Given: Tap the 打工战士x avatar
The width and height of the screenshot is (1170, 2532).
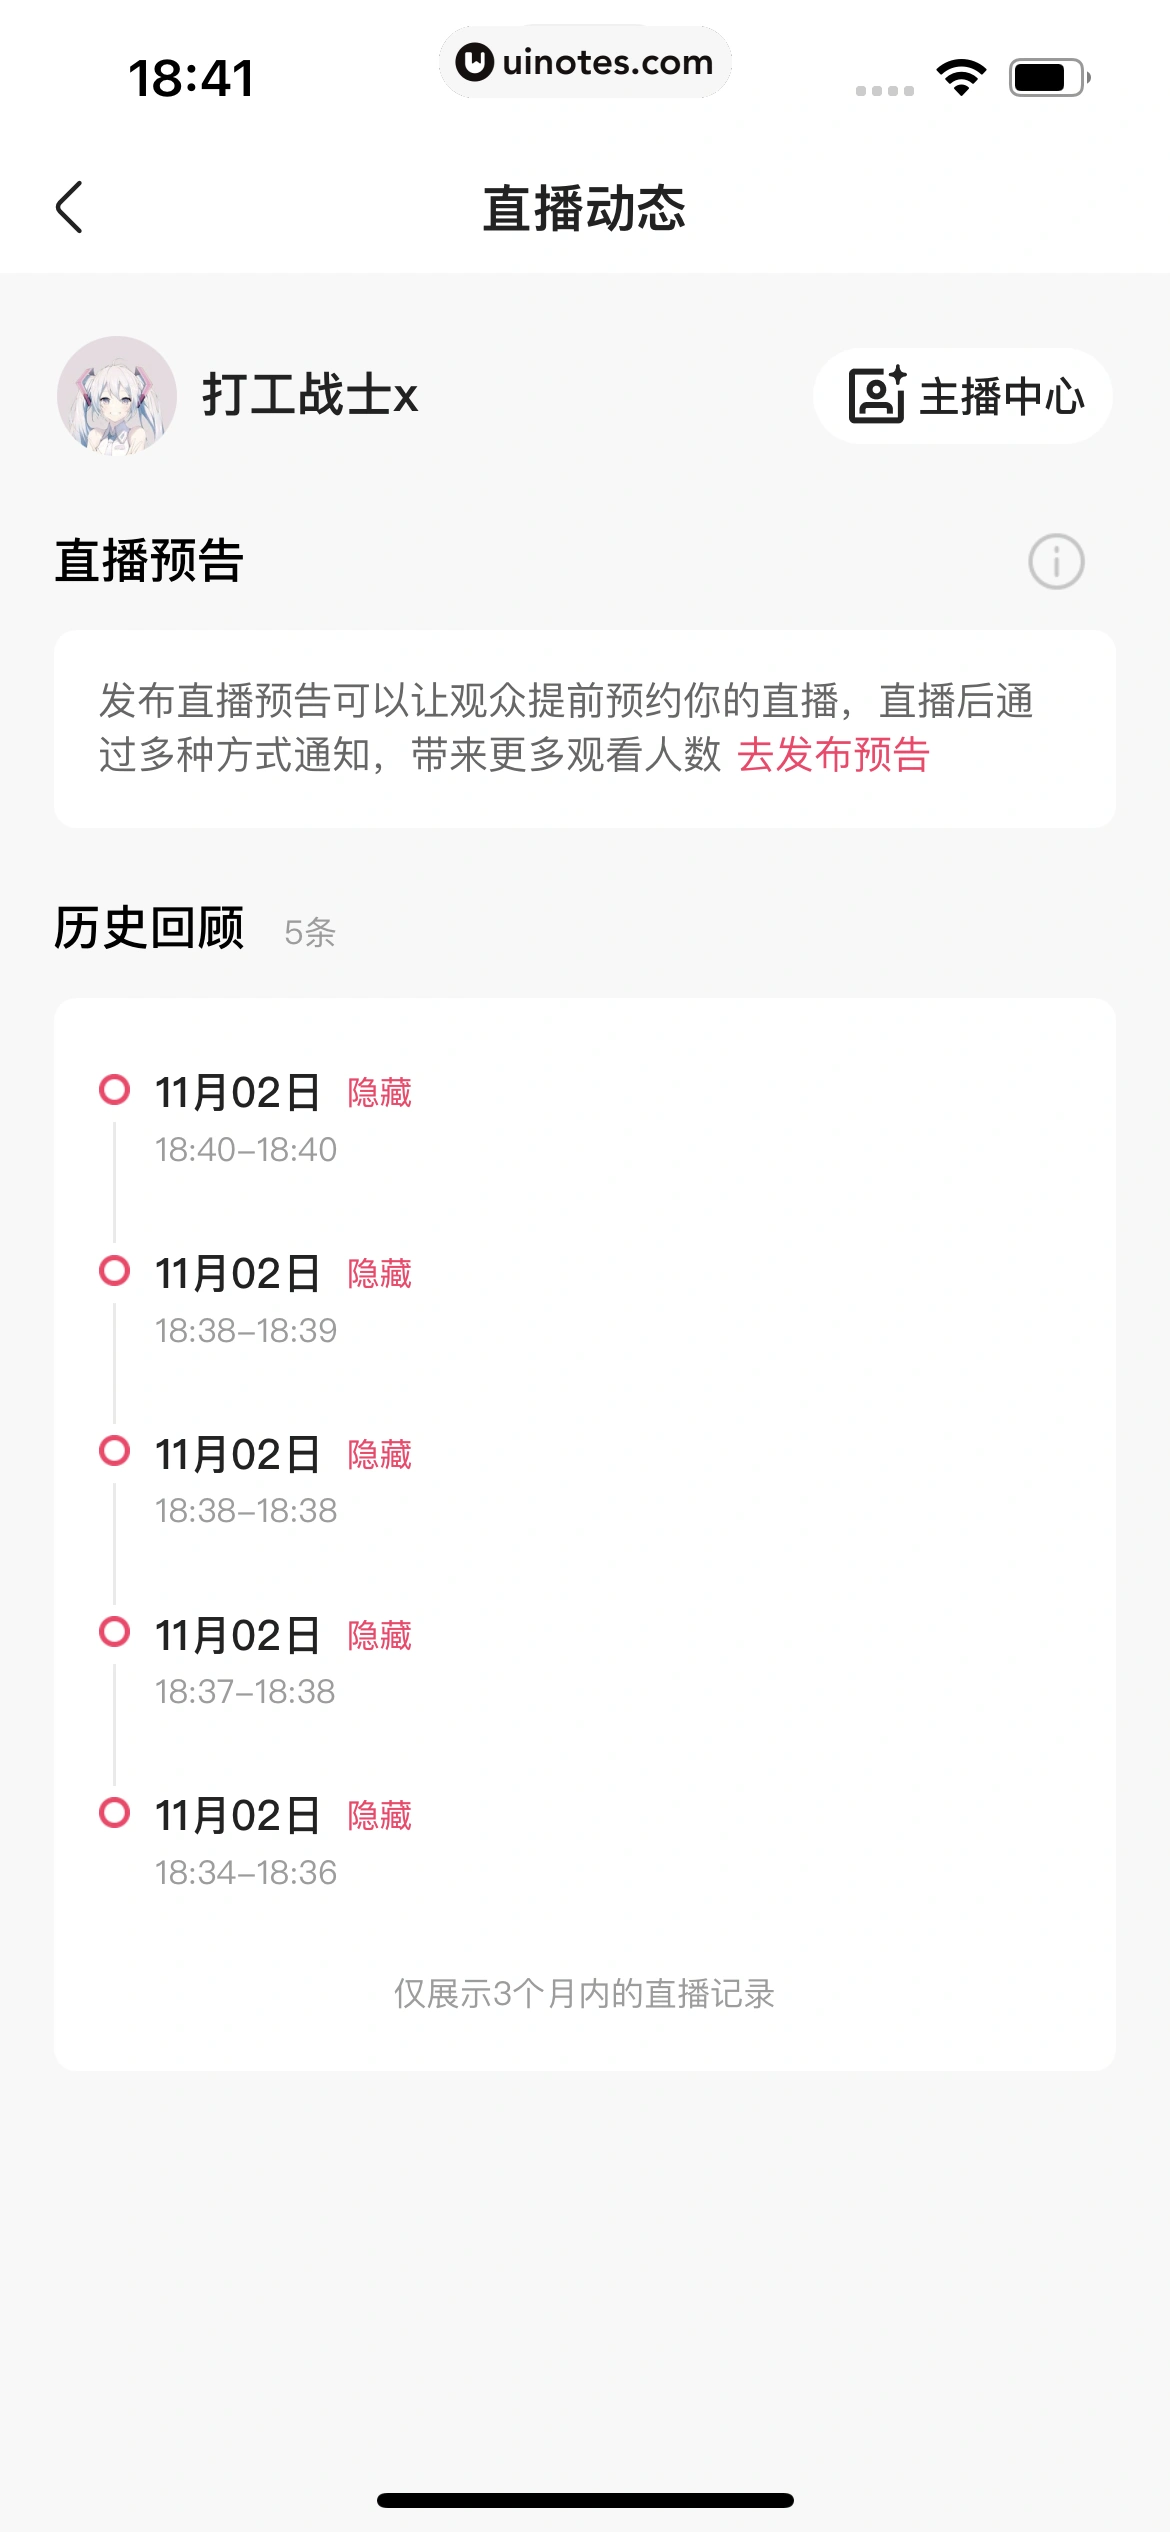Looking at the screenshot, I should coord(117,396).
